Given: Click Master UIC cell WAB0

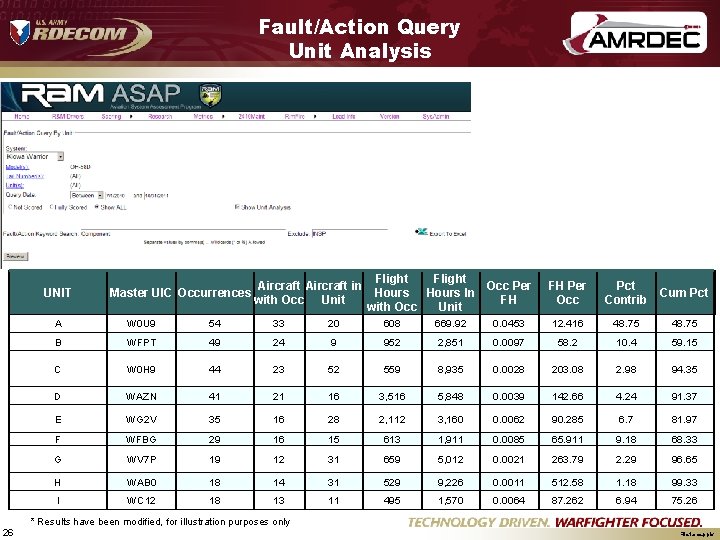Looking at the screenshot, I should (x=141, y=483).
